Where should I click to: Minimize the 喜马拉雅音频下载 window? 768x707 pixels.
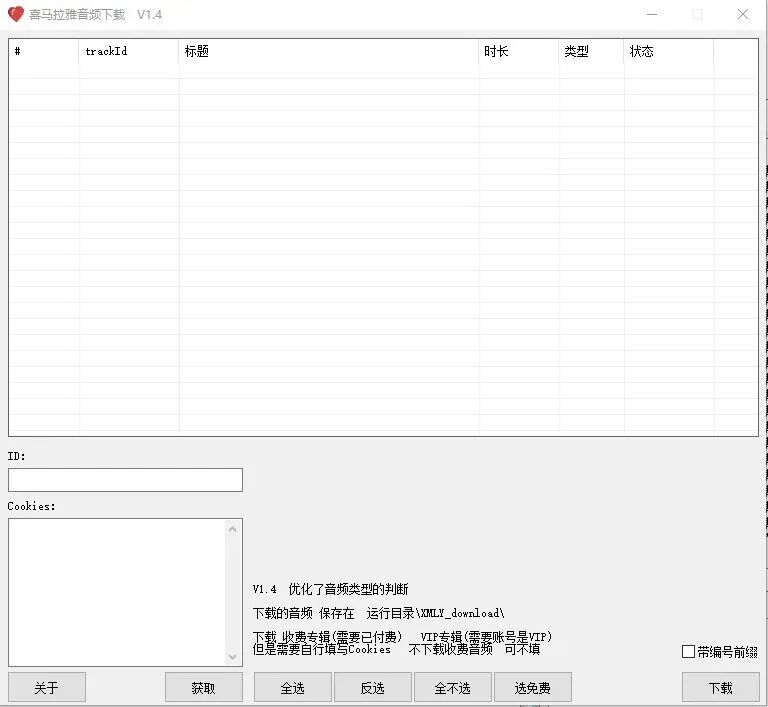[x=652, y=14]
